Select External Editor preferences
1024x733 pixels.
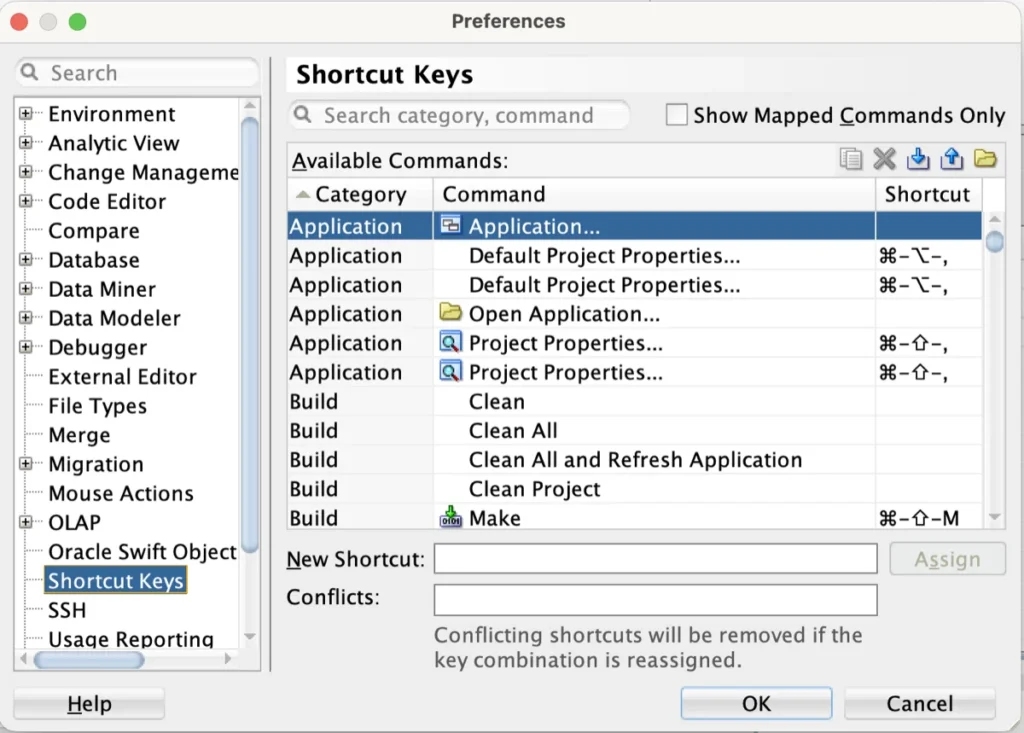122,376
